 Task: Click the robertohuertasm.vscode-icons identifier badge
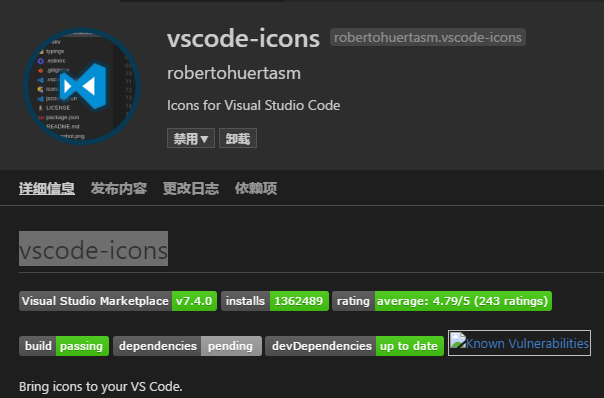pos(428,37)
